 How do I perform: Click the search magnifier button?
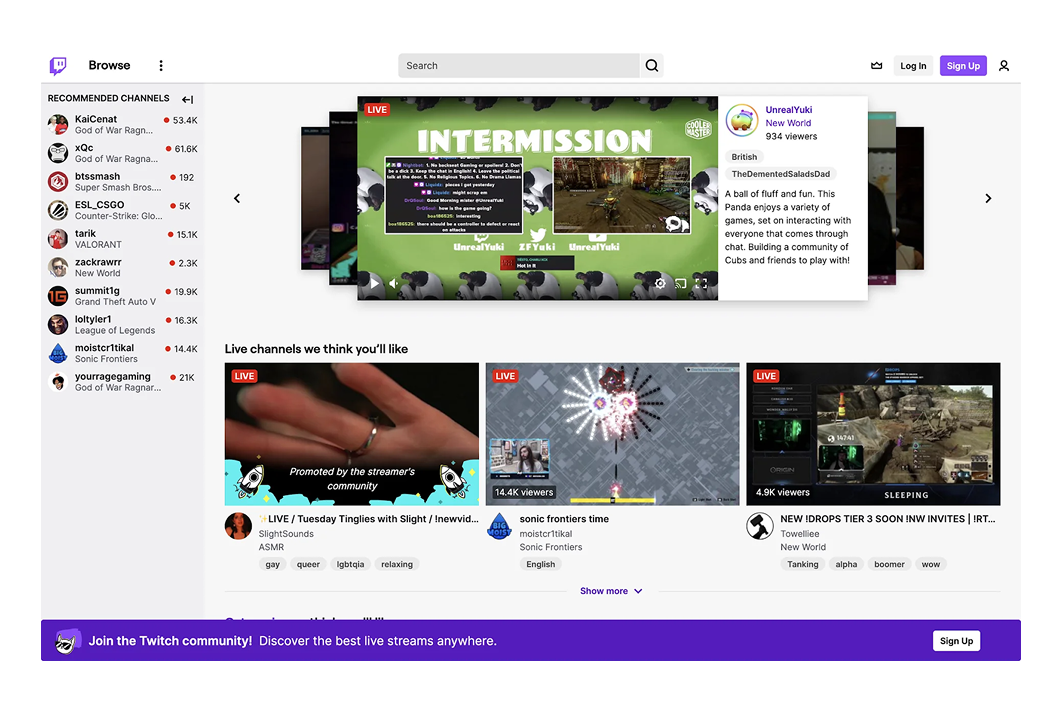point(652,66)
